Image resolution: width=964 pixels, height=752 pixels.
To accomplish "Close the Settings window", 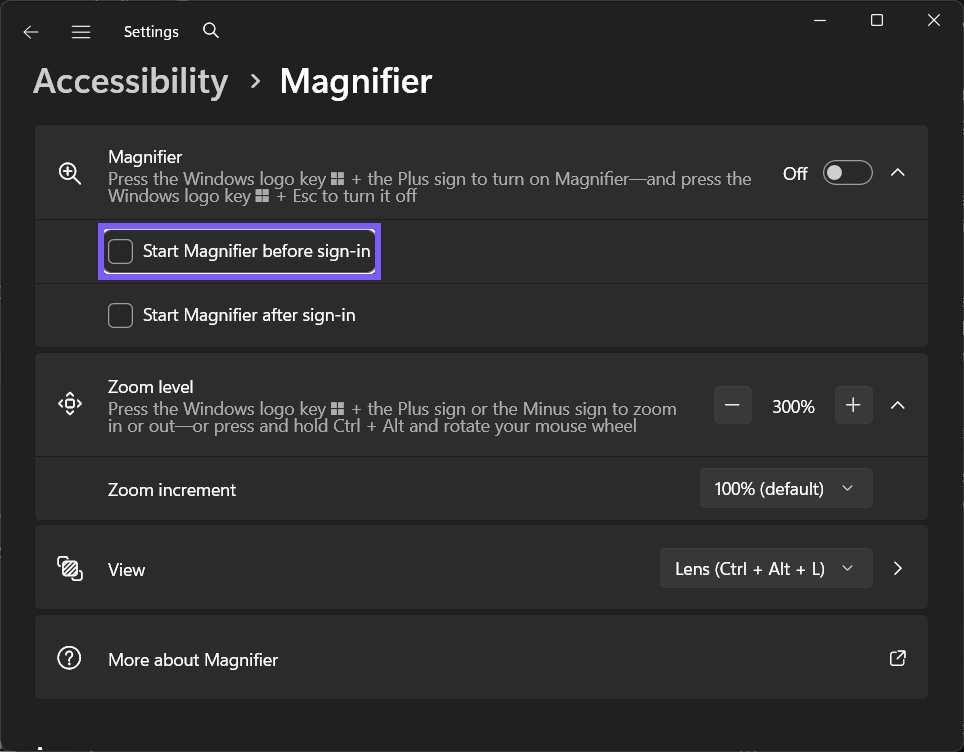I will pos(933,20).
